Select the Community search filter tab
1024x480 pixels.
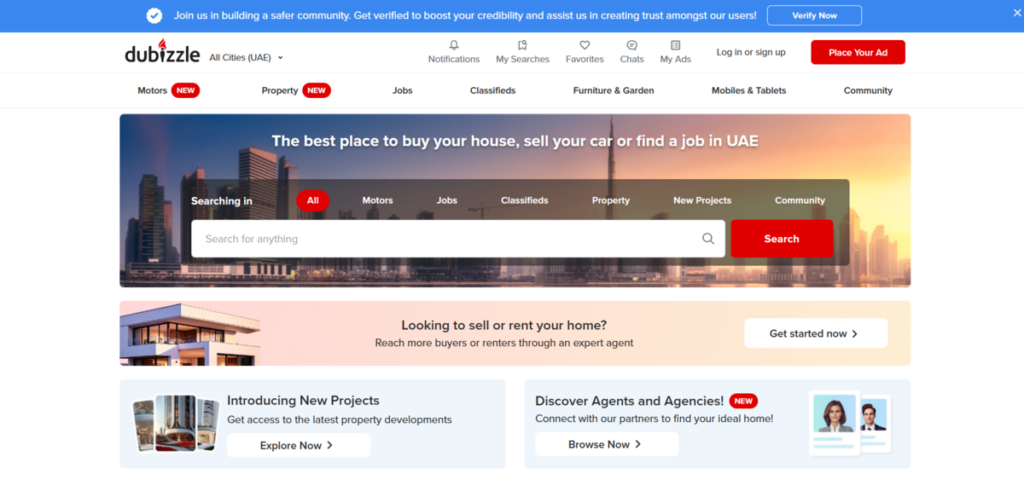tap(799, 200)
